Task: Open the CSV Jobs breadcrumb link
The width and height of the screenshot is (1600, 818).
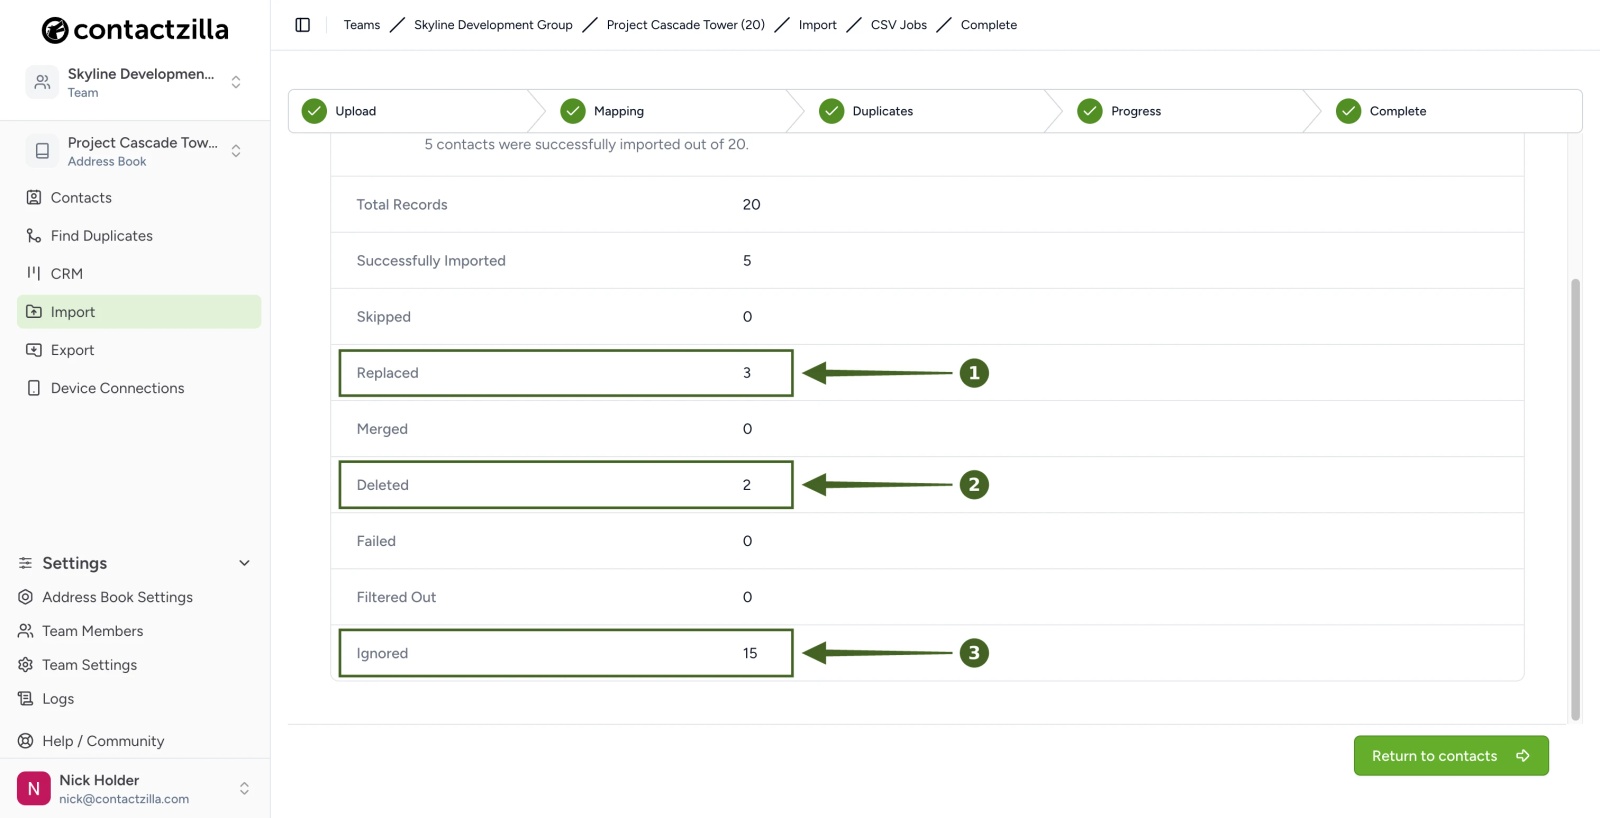Action: 899,25
